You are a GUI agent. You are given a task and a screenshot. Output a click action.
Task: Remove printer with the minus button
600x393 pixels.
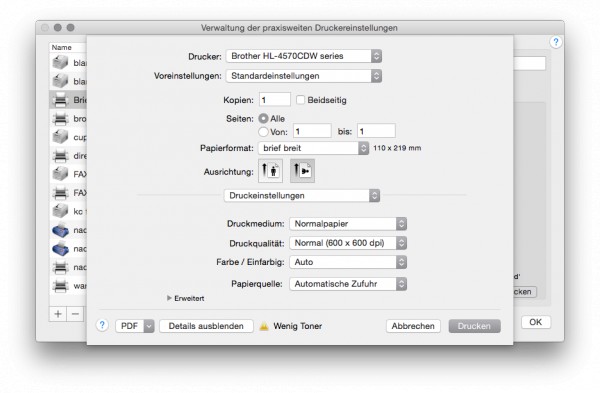click(x=75, y=314)
